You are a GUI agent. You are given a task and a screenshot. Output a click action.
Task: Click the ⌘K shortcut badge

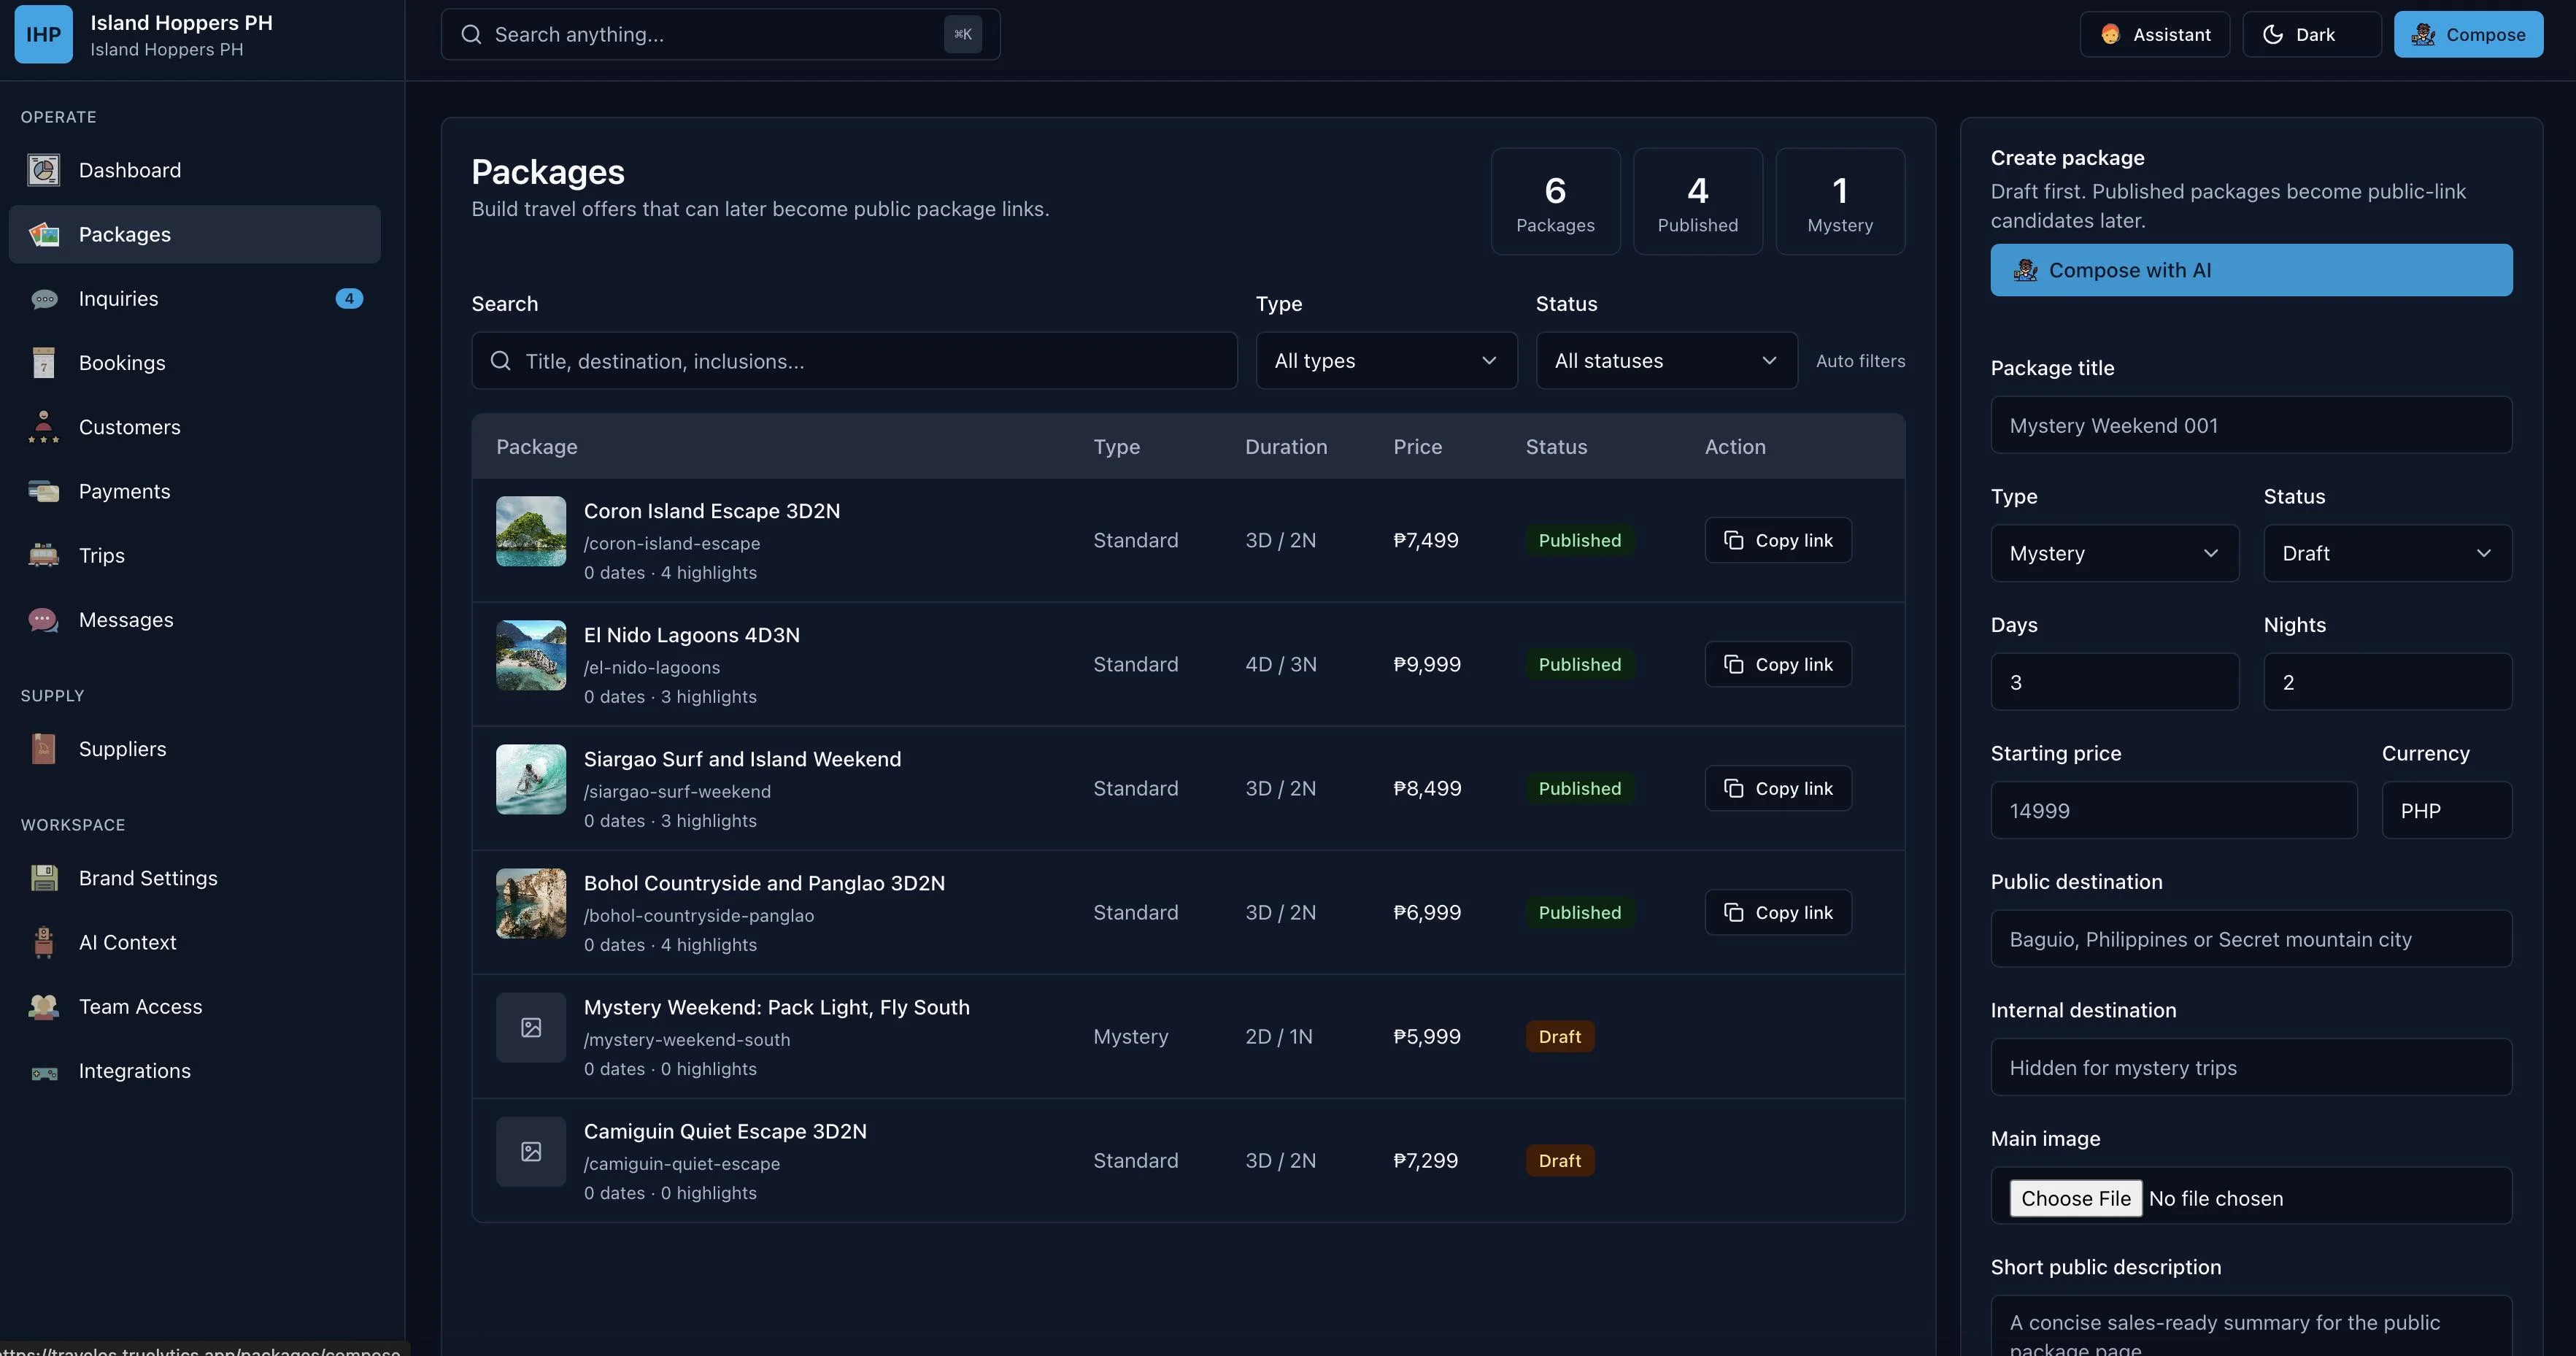pos(962,34)
